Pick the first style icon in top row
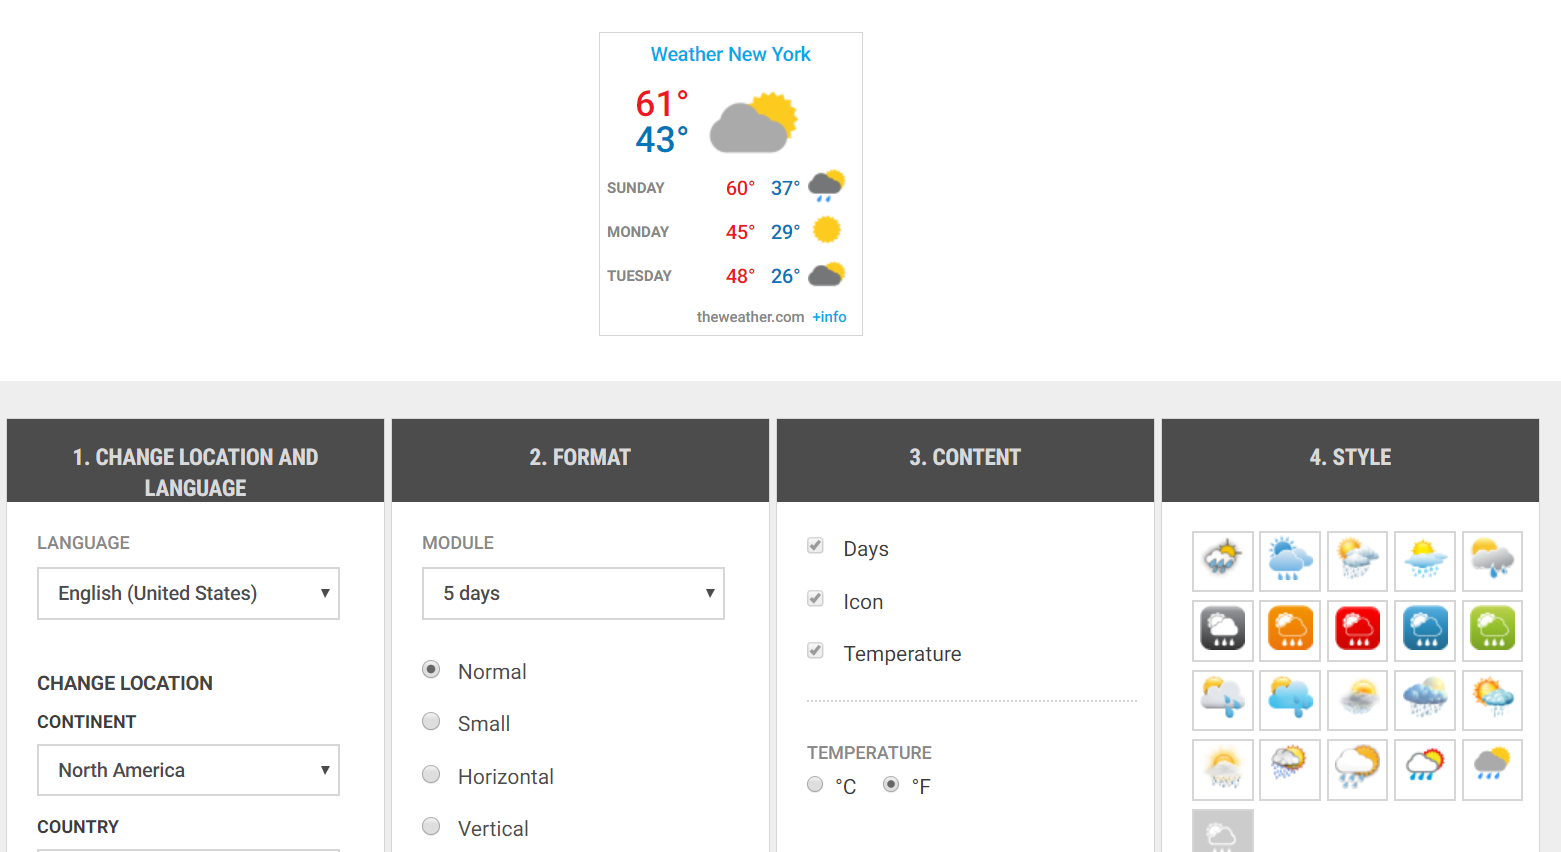Viewport: 1561px width, 852px height. pyautogui.click(x=1222, y=561)
